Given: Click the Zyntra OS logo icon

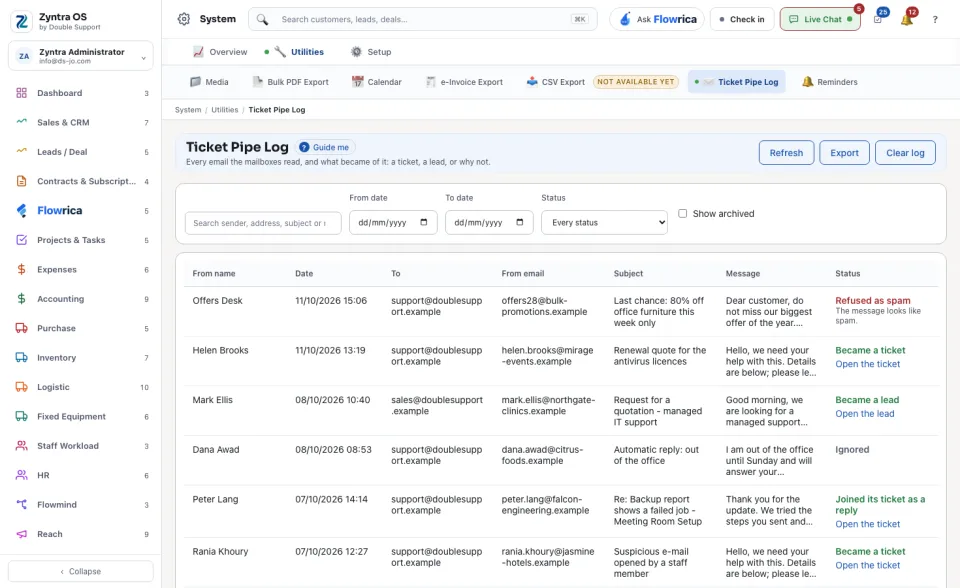Looking at the screenshot, I should coord(21,21).
